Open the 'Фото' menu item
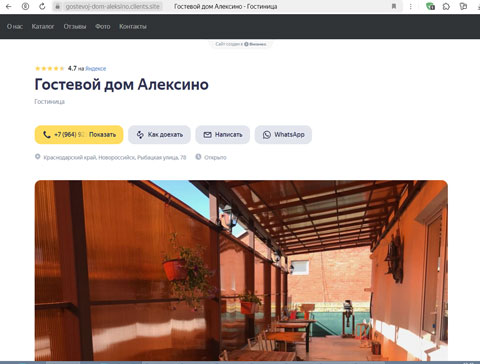480x364 pixels. coord(103,26)
